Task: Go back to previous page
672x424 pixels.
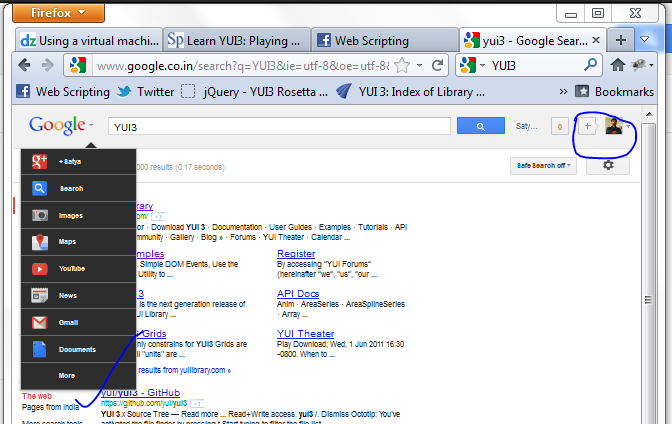Action: [24, 65]
